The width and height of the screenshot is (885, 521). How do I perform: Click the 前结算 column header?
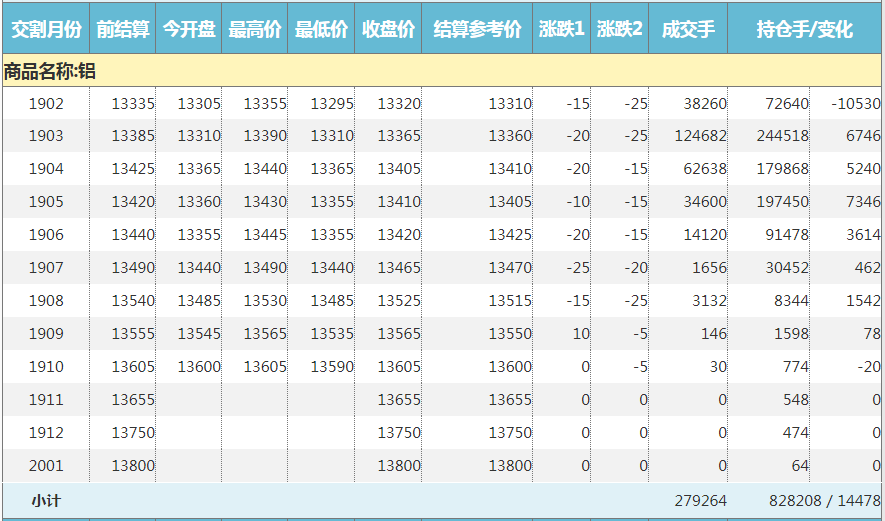(x=123, y=29)
